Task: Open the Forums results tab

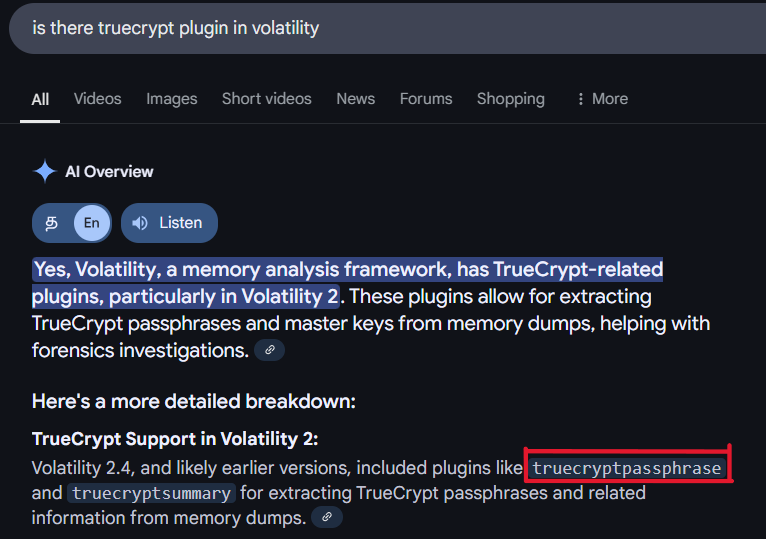Action: click(x=426, y=99)
